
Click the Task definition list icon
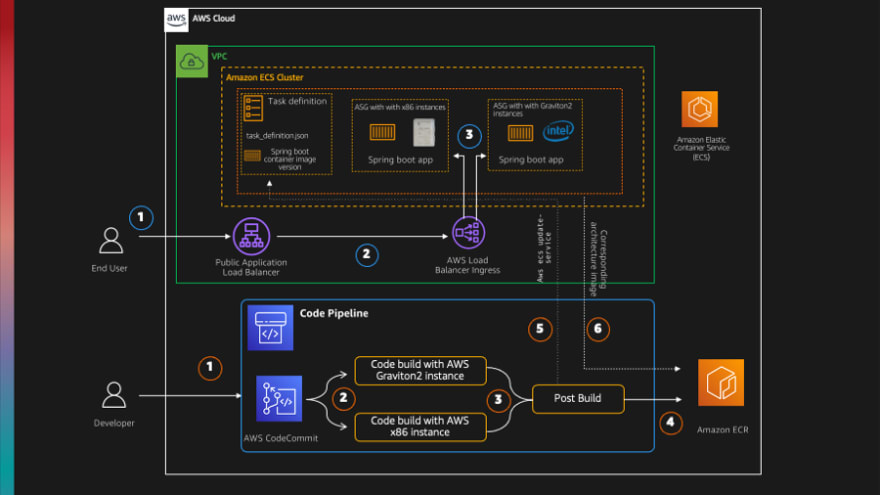[x=253, y=107]
